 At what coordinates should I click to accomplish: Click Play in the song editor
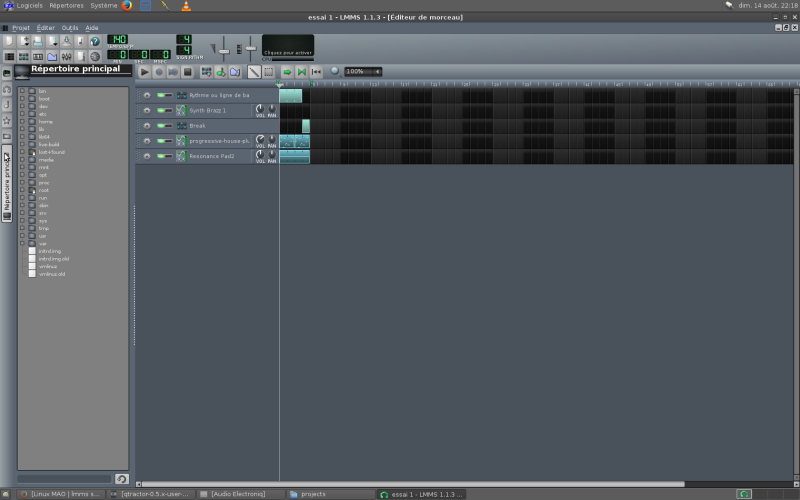point(144,72)
